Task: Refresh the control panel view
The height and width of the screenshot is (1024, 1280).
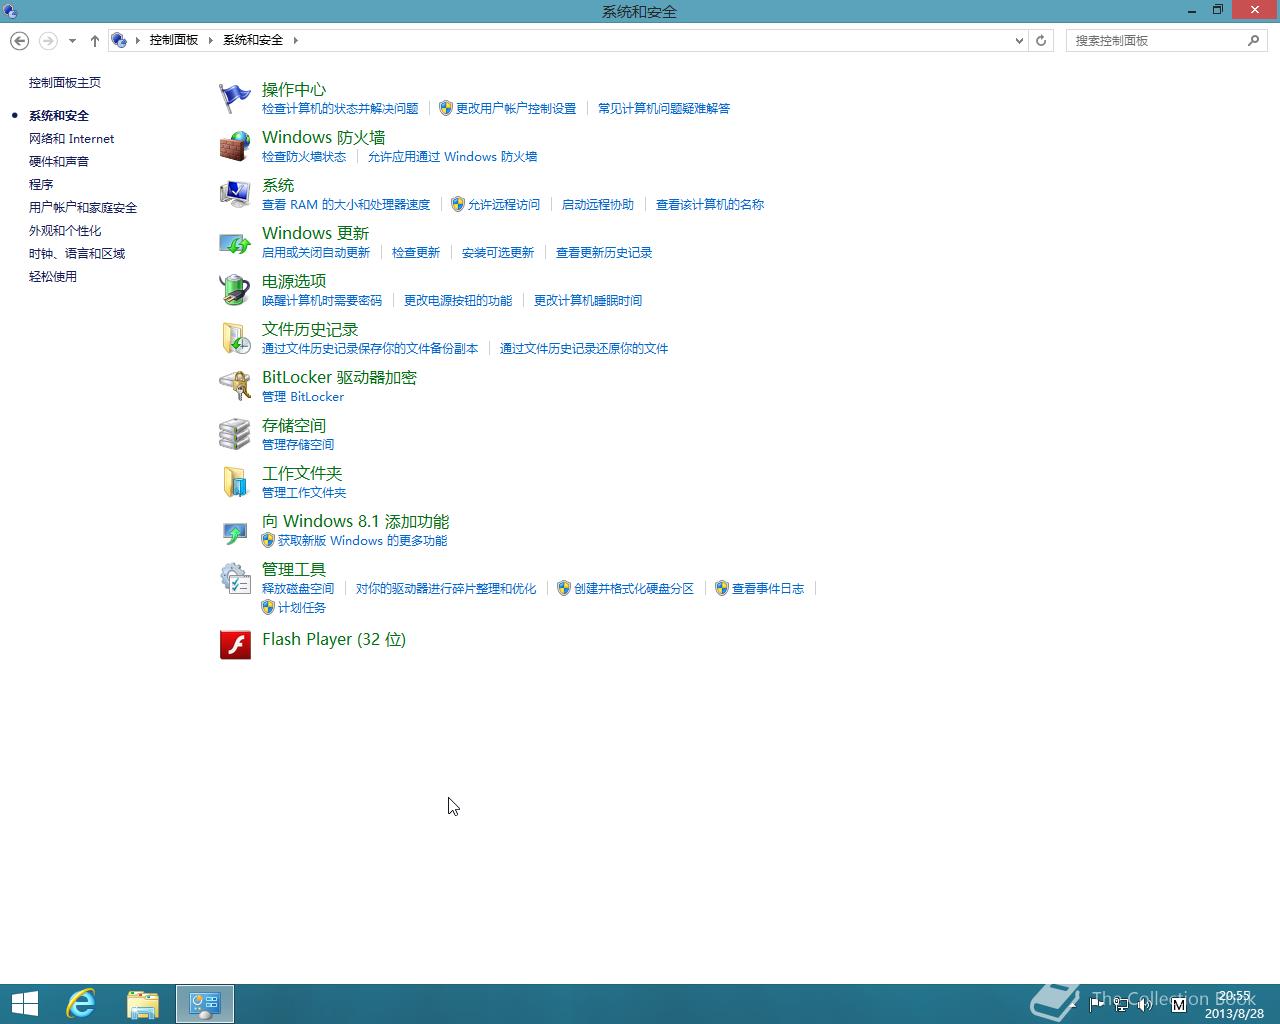Action: 1041,40
